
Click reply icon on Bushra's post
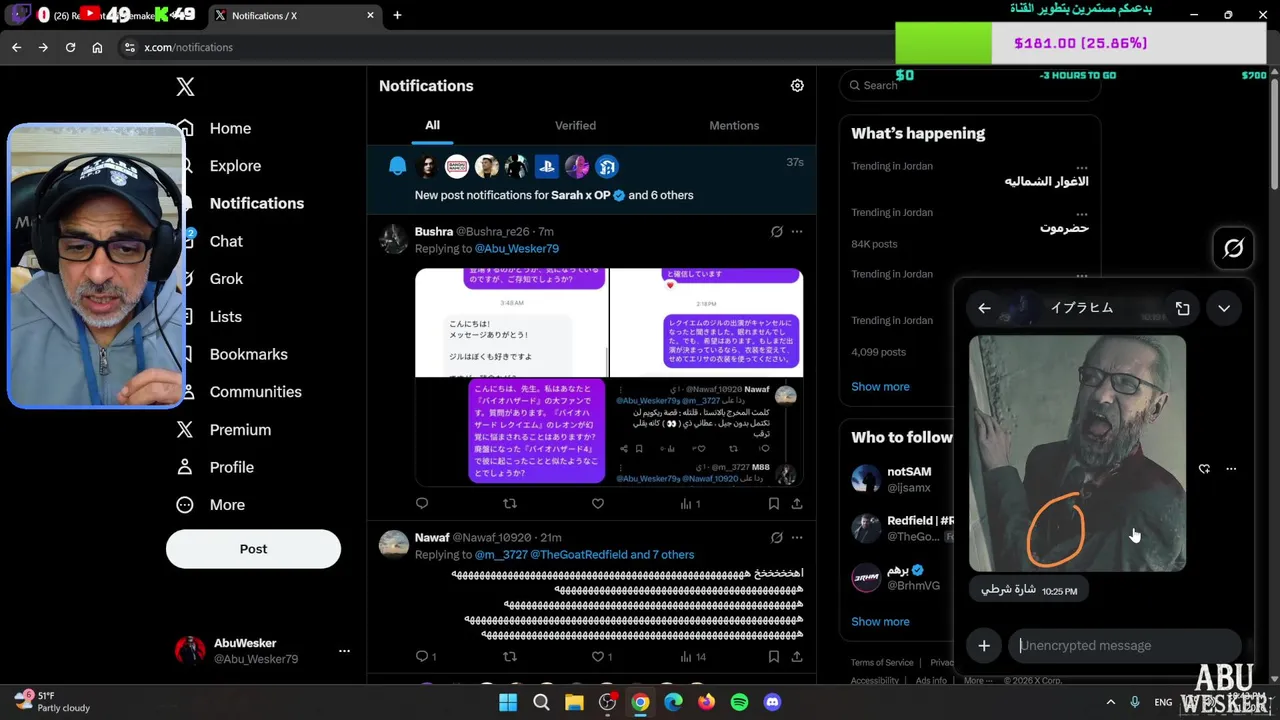[x=421, y=504]
